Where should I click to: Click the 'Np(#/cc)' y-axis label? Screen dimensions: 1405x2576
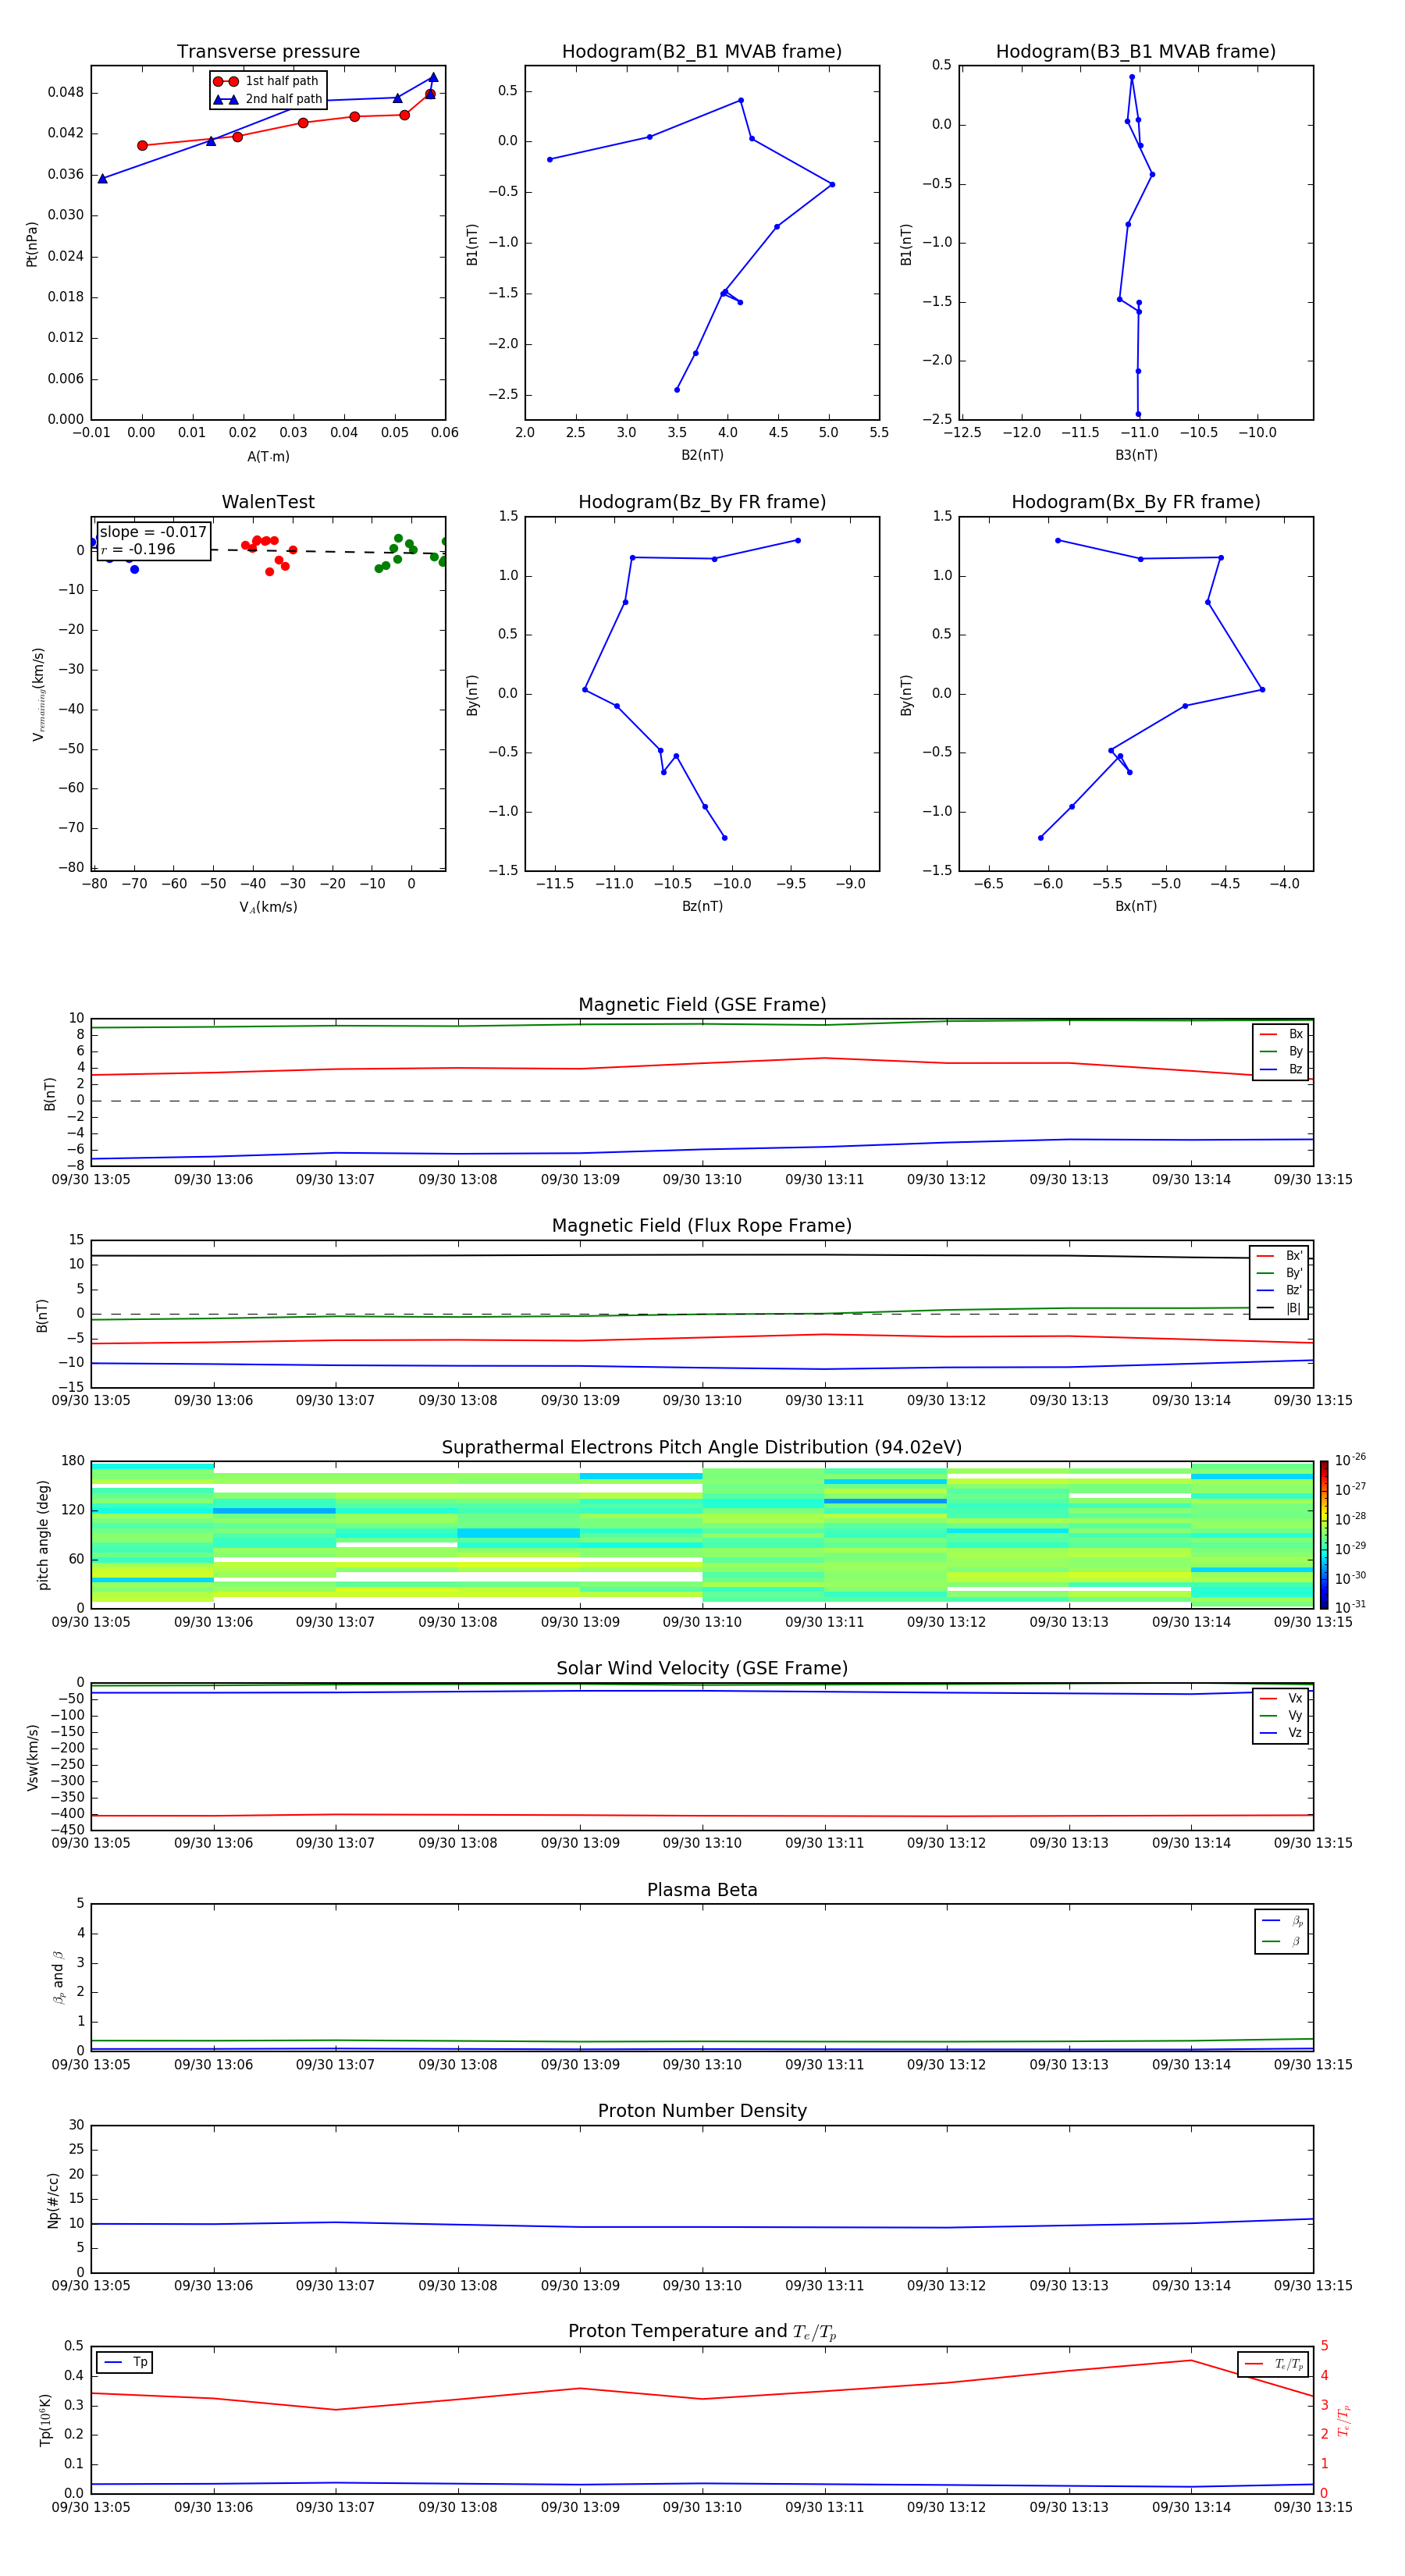(x=53, y=2200)
